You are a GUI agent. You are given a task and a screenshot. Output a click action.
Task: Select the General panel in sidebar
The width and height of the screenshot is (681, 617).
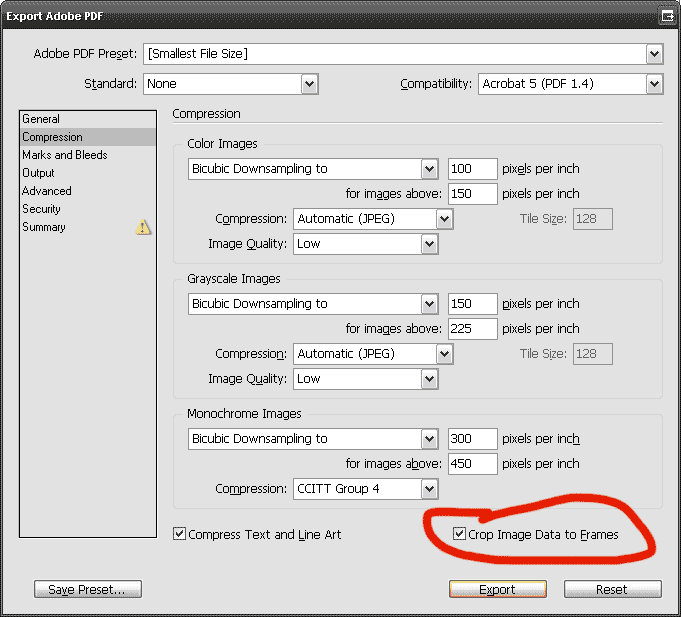(x=88, y=119)
